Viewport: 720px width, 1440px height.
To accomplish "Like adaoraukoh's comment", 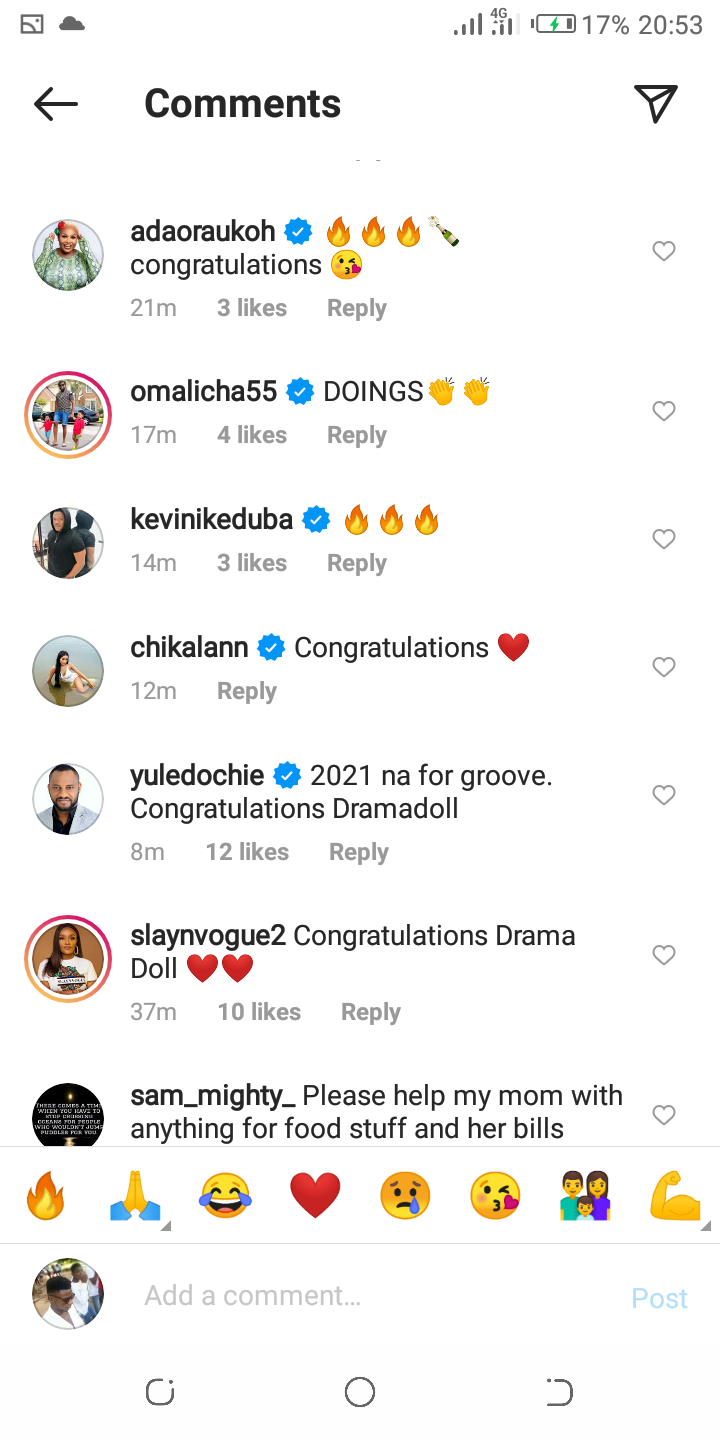I will 664,251.
